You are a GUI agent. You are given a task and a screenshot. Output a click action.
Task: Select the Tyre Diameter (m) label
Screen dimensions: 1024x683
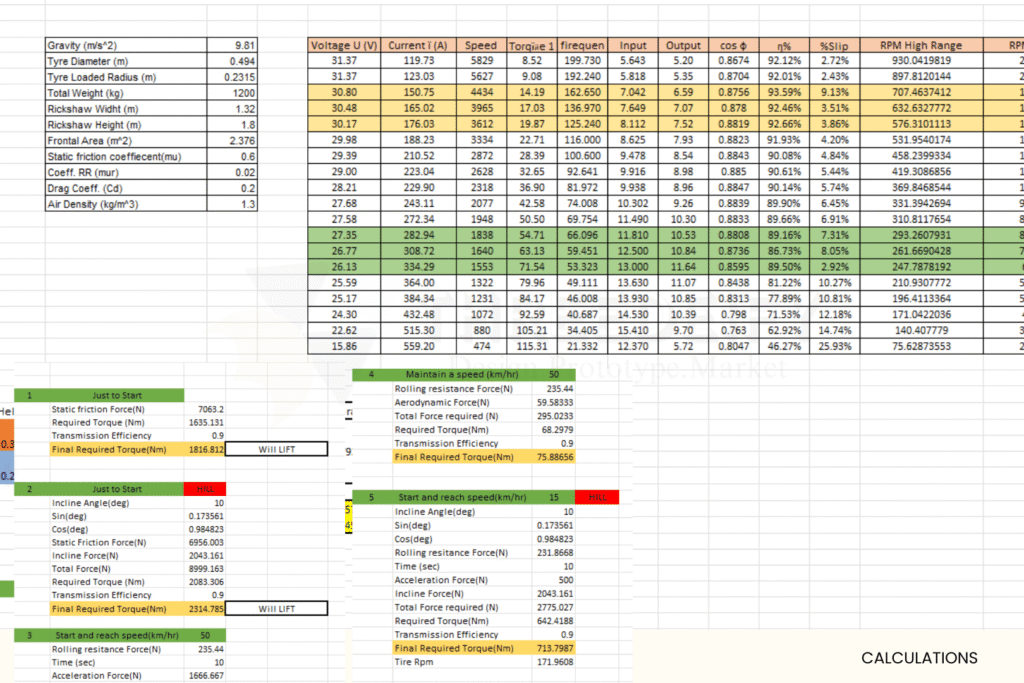point(126,61)
